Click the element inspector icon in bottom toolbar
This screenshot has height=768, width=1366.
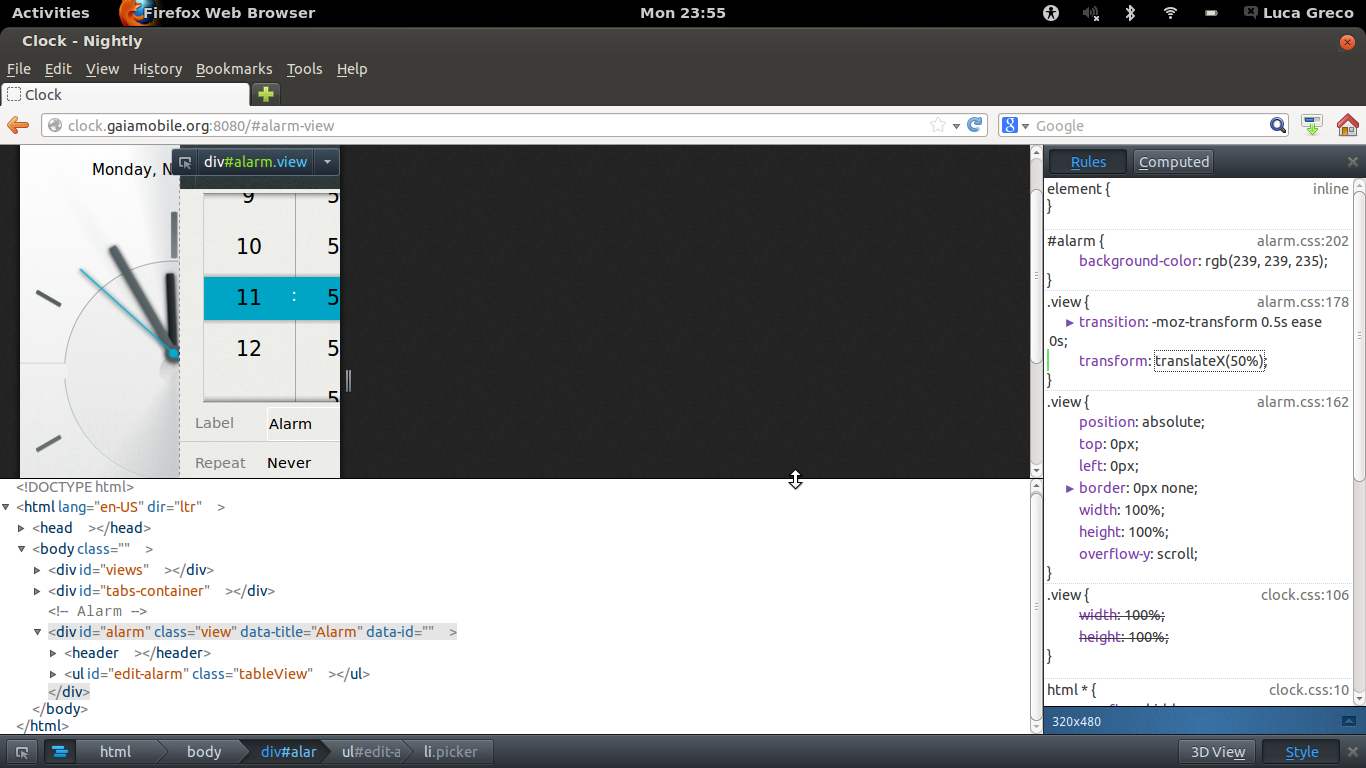pos(22,752)
